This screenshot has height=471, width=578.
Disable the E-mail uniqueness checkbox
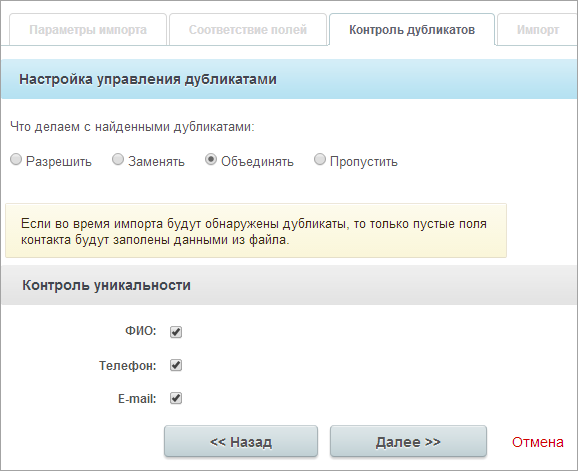(x=176, y=398)
